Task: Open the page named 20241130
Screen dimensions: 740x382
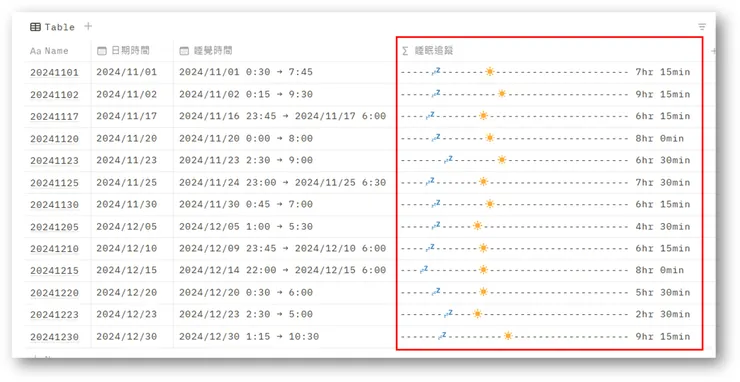Action: [x=54, y=205]
